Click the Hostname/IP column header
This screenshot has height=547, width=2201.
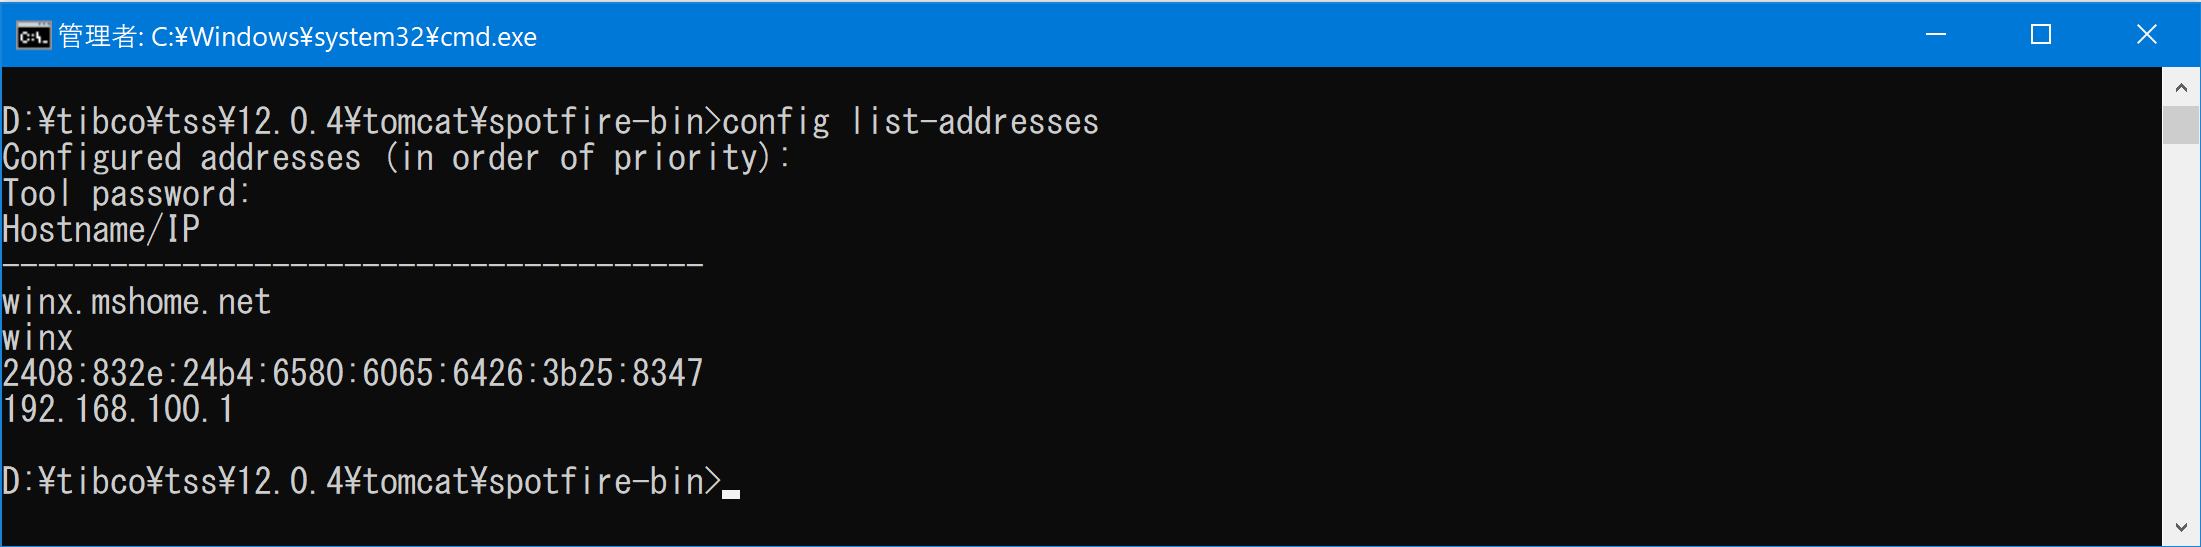101,230
